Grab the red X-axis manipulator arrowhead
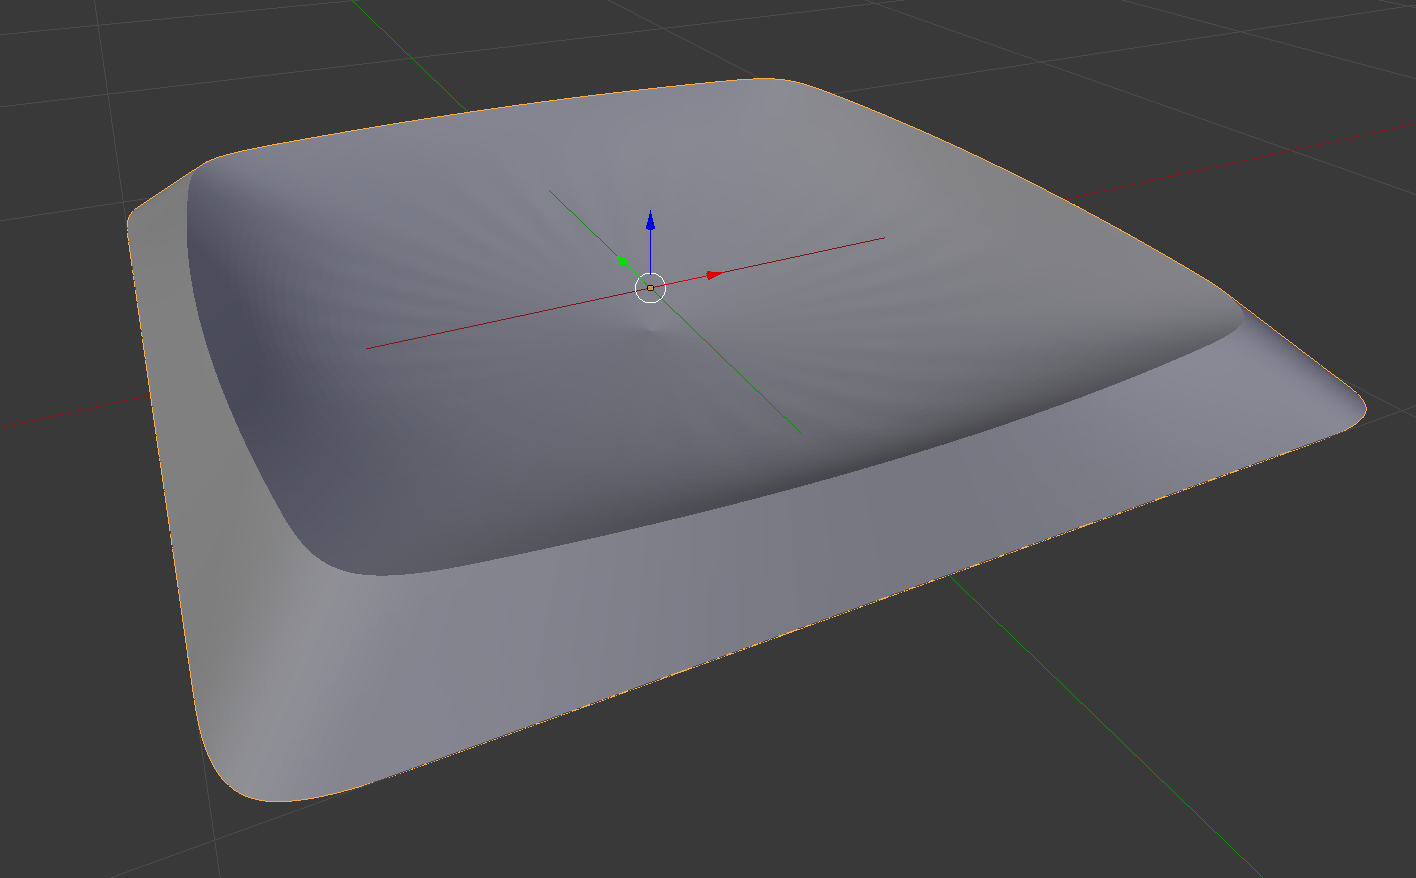 pyautogui.click(x=714, y=274)
